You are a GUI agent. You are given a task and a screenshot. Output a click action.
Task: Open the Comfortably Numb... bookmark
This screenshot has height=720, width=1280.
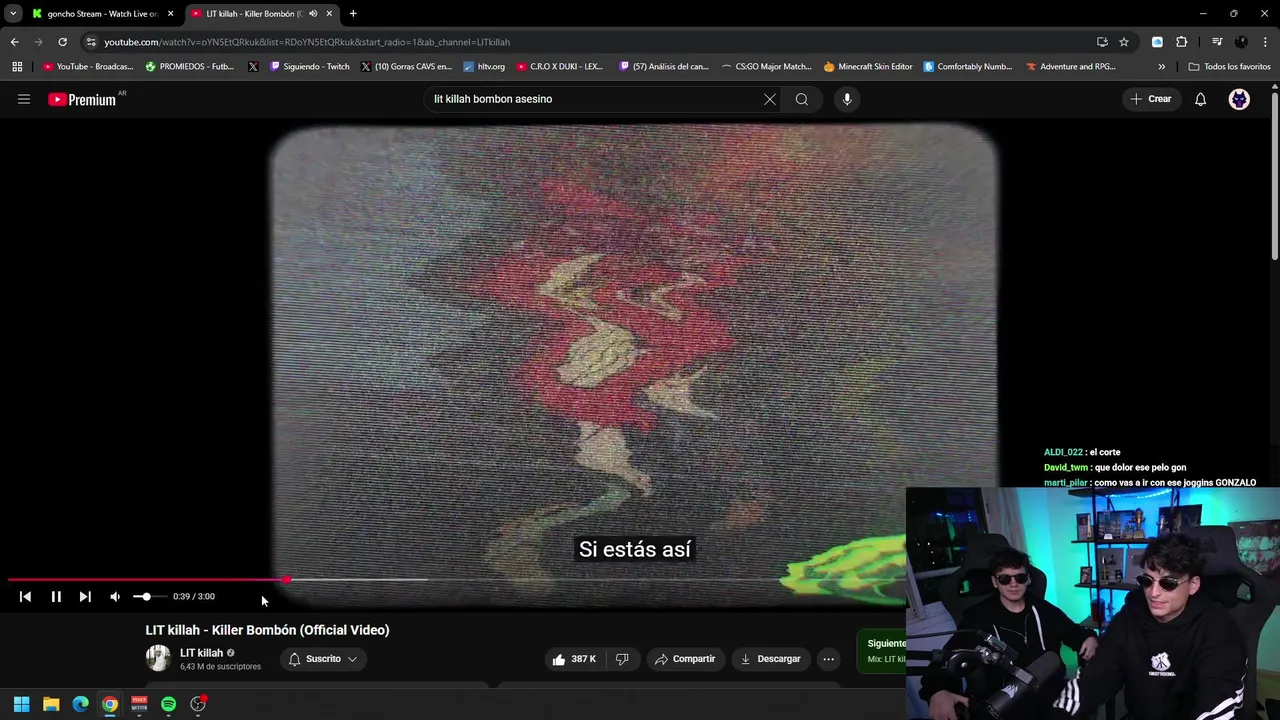tap(968, 67)
